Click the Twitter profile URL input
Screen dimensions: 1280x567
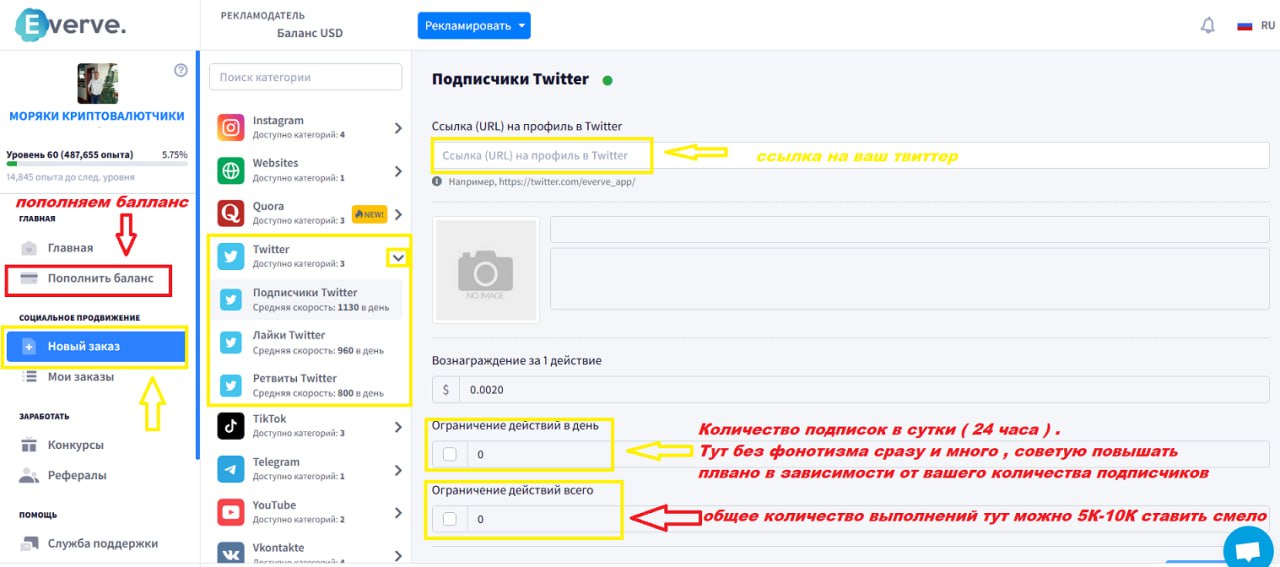point(851,155)
